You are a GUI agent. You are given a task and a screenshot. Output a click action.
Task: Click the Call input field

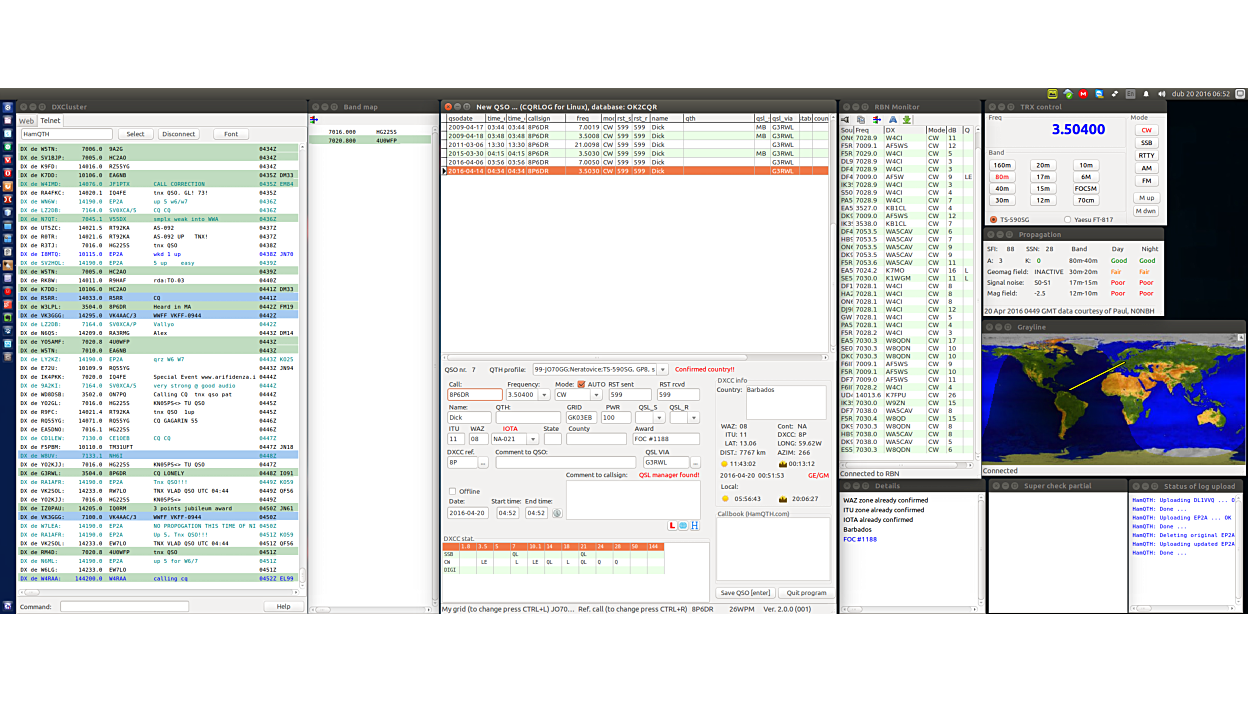coord(474,395)
